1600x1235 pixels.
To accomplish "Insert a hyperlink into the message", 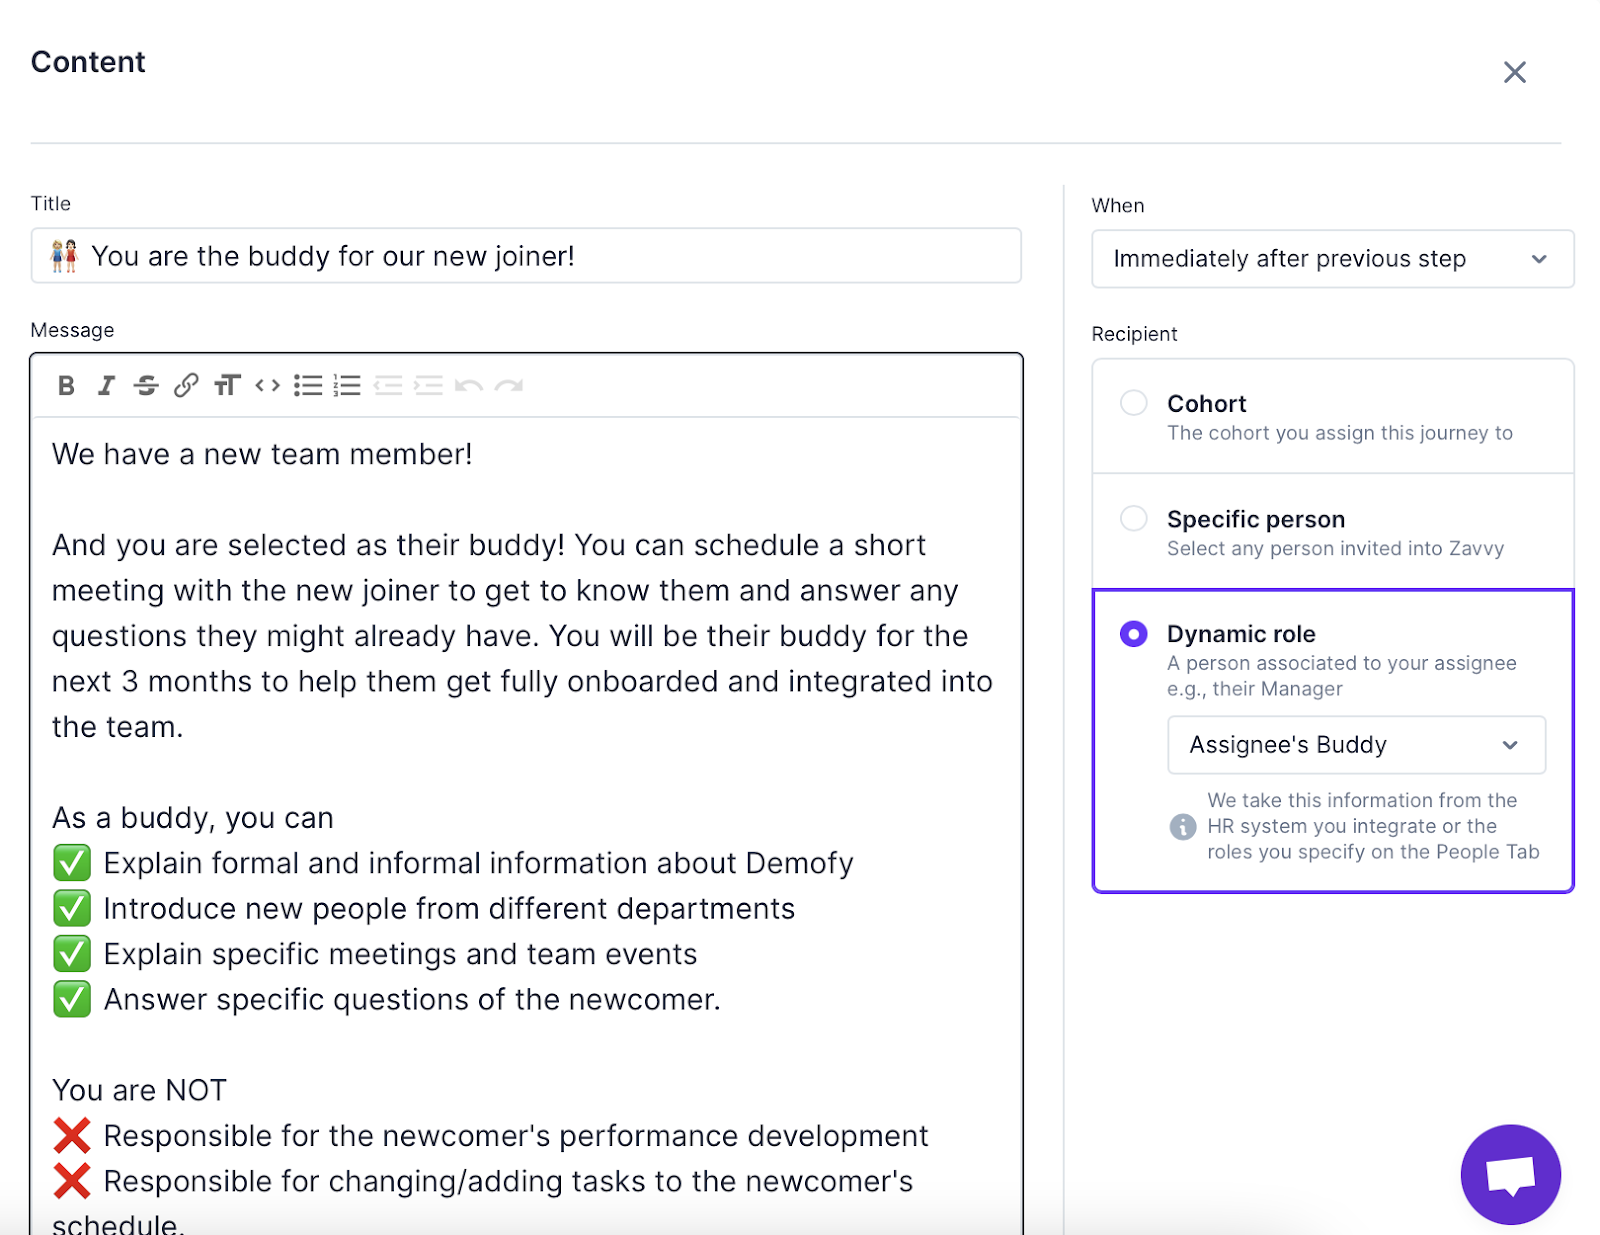I will (187, 386).
